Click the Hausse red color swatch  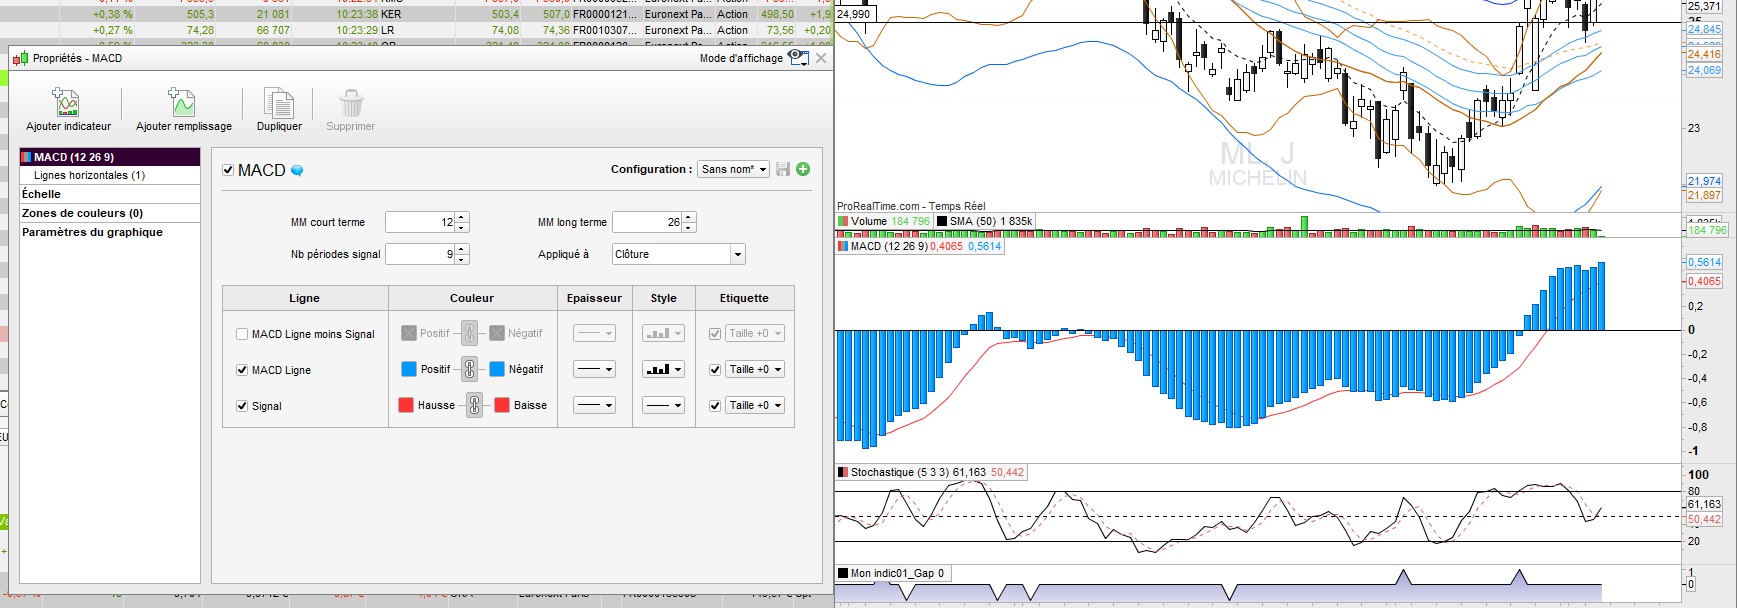(406, 405)
